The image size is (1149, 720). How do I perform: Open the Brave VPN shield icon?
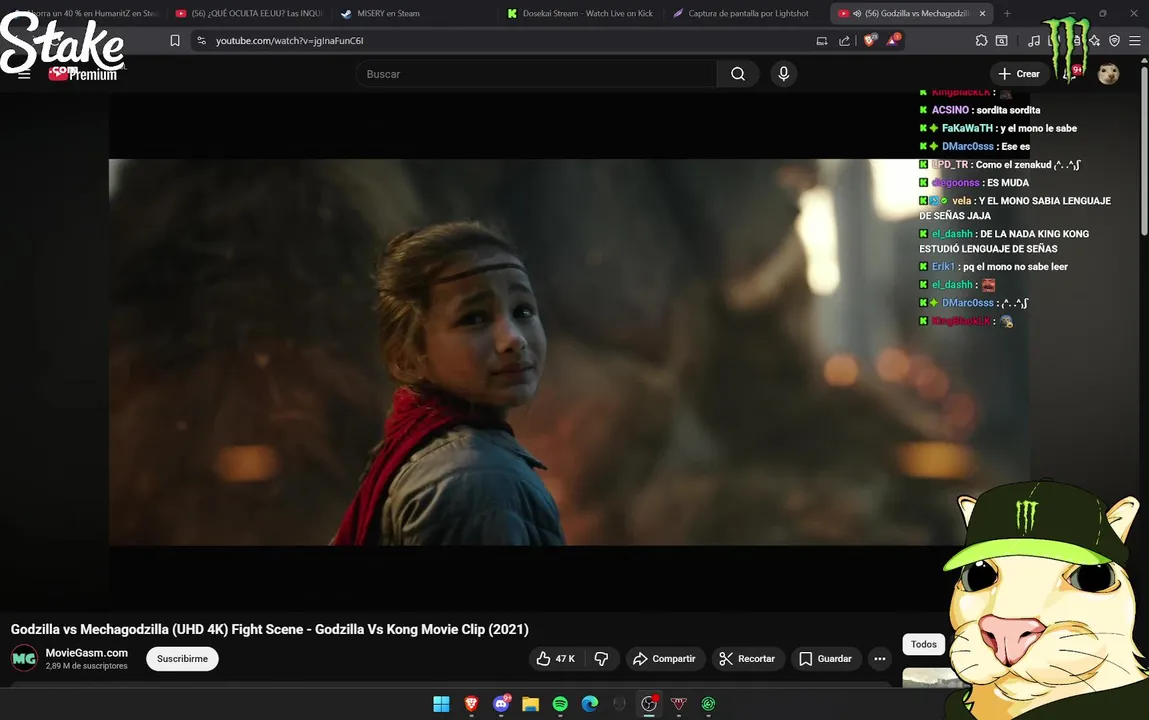point(1115,41)
